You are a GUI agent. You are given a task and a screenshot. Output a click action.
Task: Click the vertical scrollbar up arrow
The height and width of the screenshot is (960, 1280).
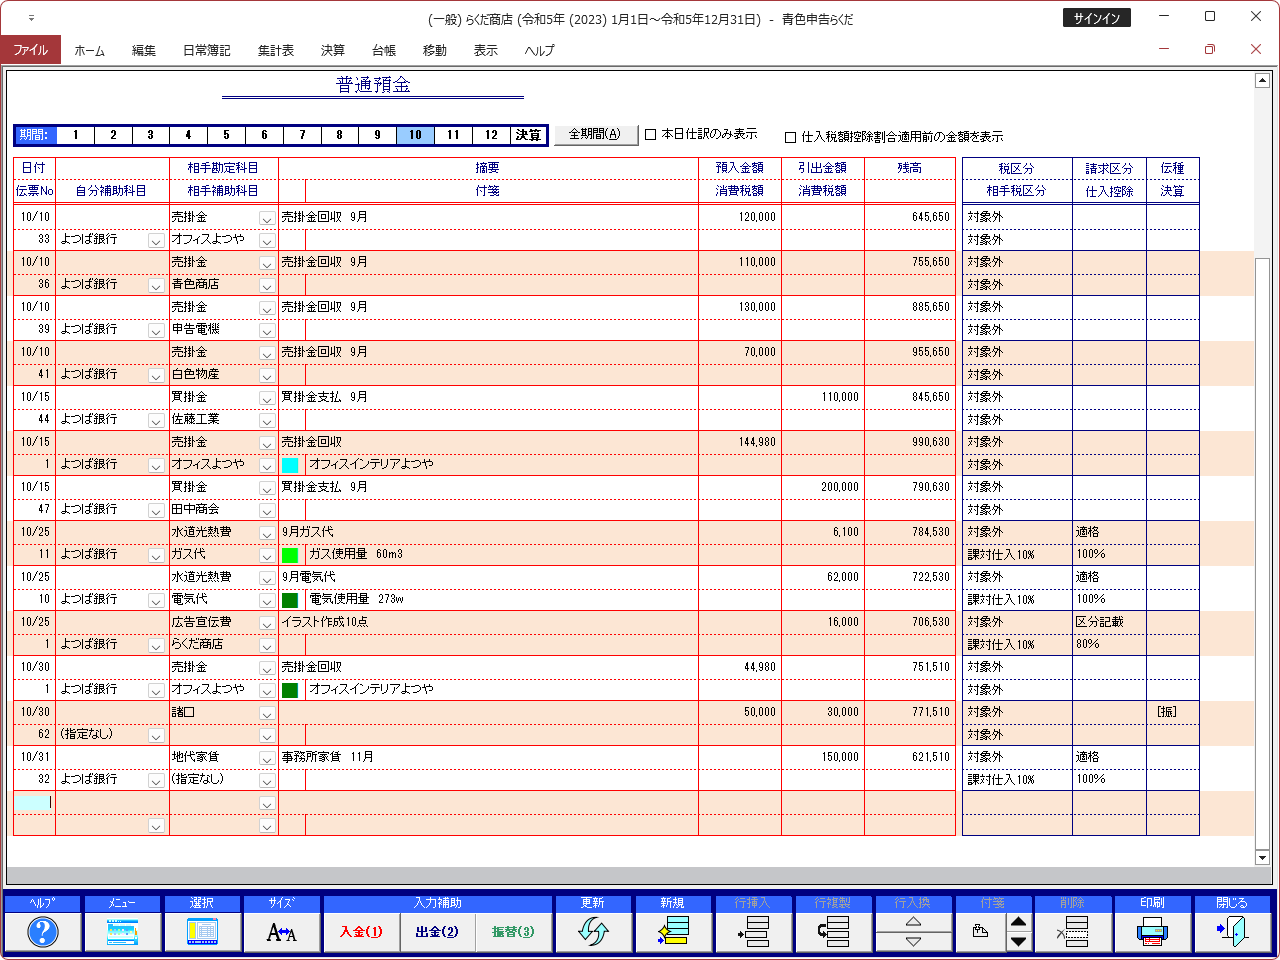[1262, 80]
